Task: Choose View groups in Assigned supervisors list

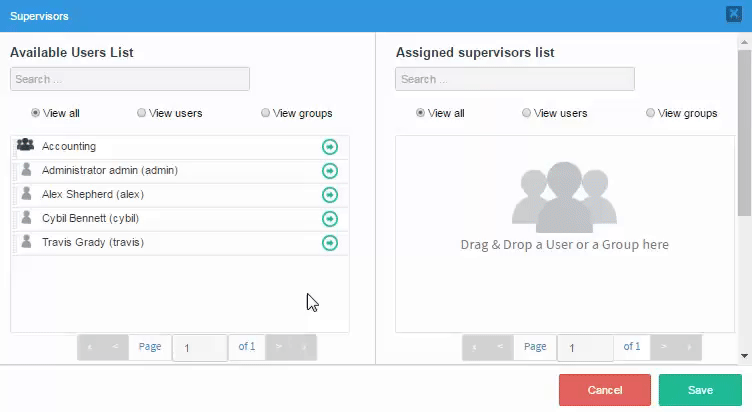Action: pos(651,113)
